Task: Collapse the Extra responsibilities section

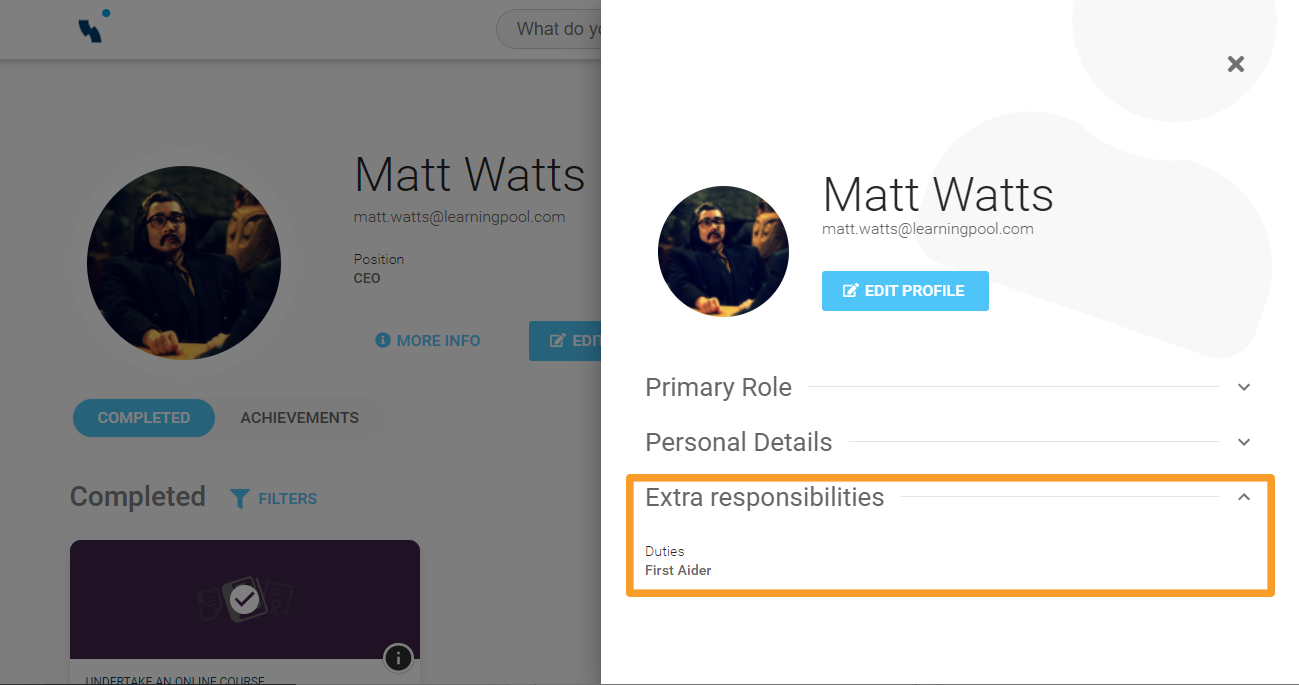Action: coord(1244,497)
